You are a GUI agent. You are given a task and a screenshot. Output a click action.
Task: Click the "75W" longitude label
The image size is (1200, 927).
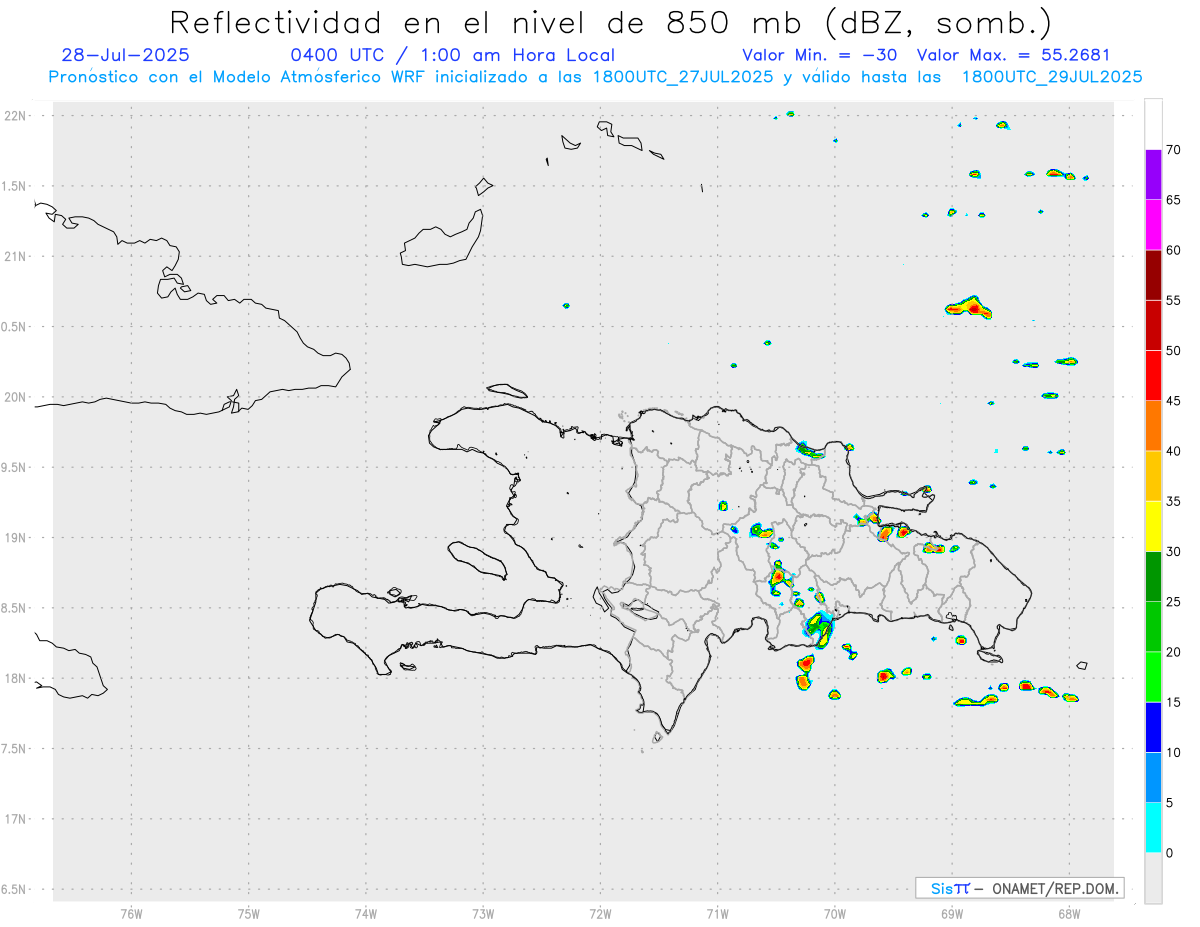coord(249,913)
